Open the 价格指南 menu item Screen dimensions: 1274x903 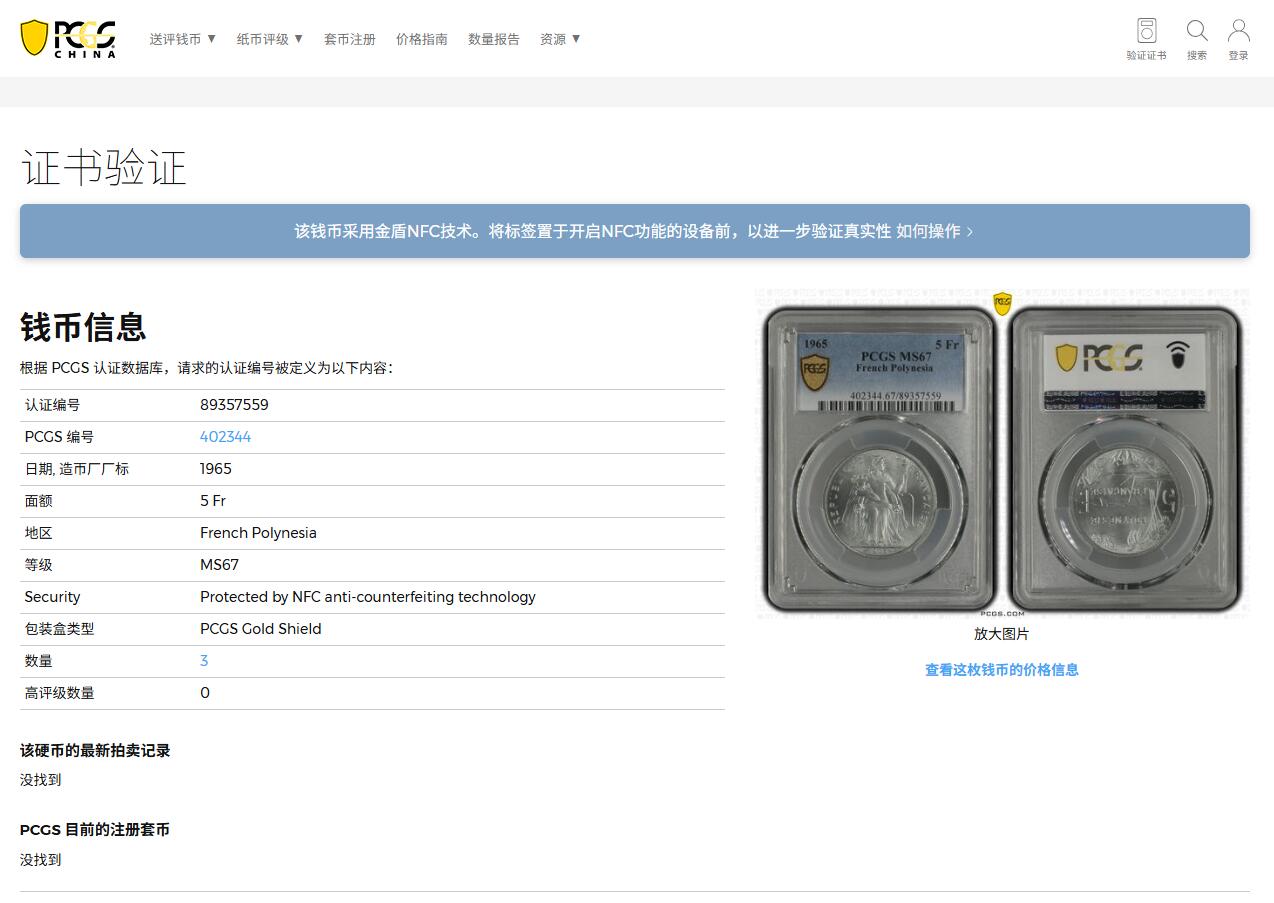pos(421,39)
